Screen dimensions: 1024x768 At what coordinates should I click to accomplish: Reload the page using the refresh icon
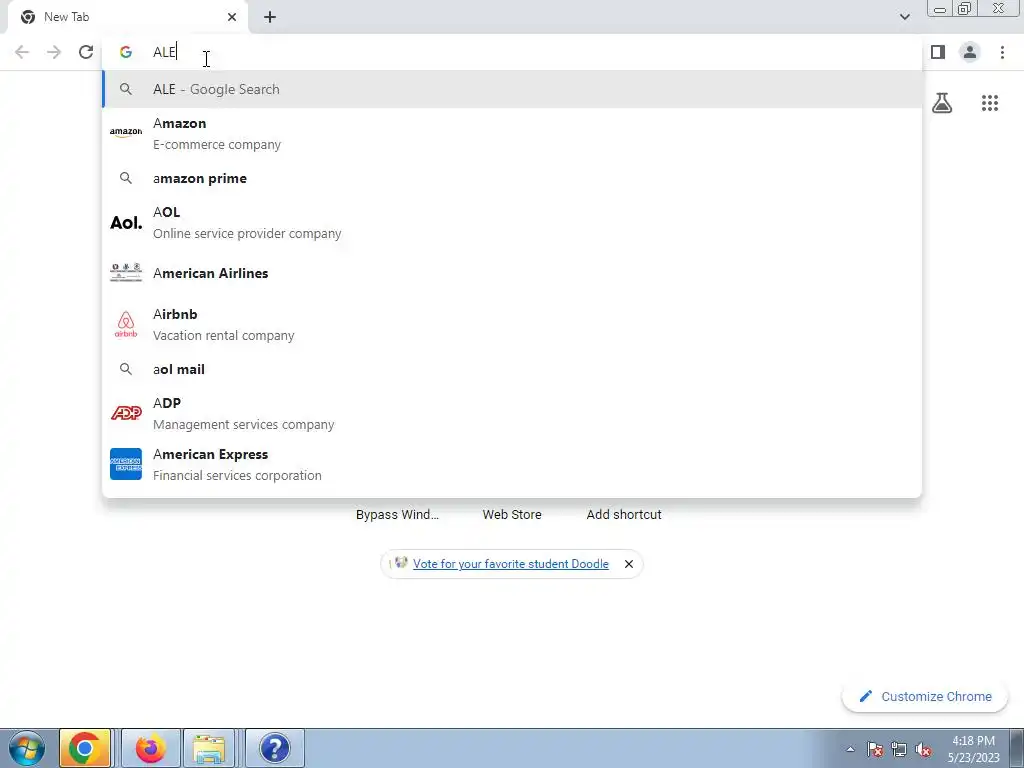click(86, 52)
